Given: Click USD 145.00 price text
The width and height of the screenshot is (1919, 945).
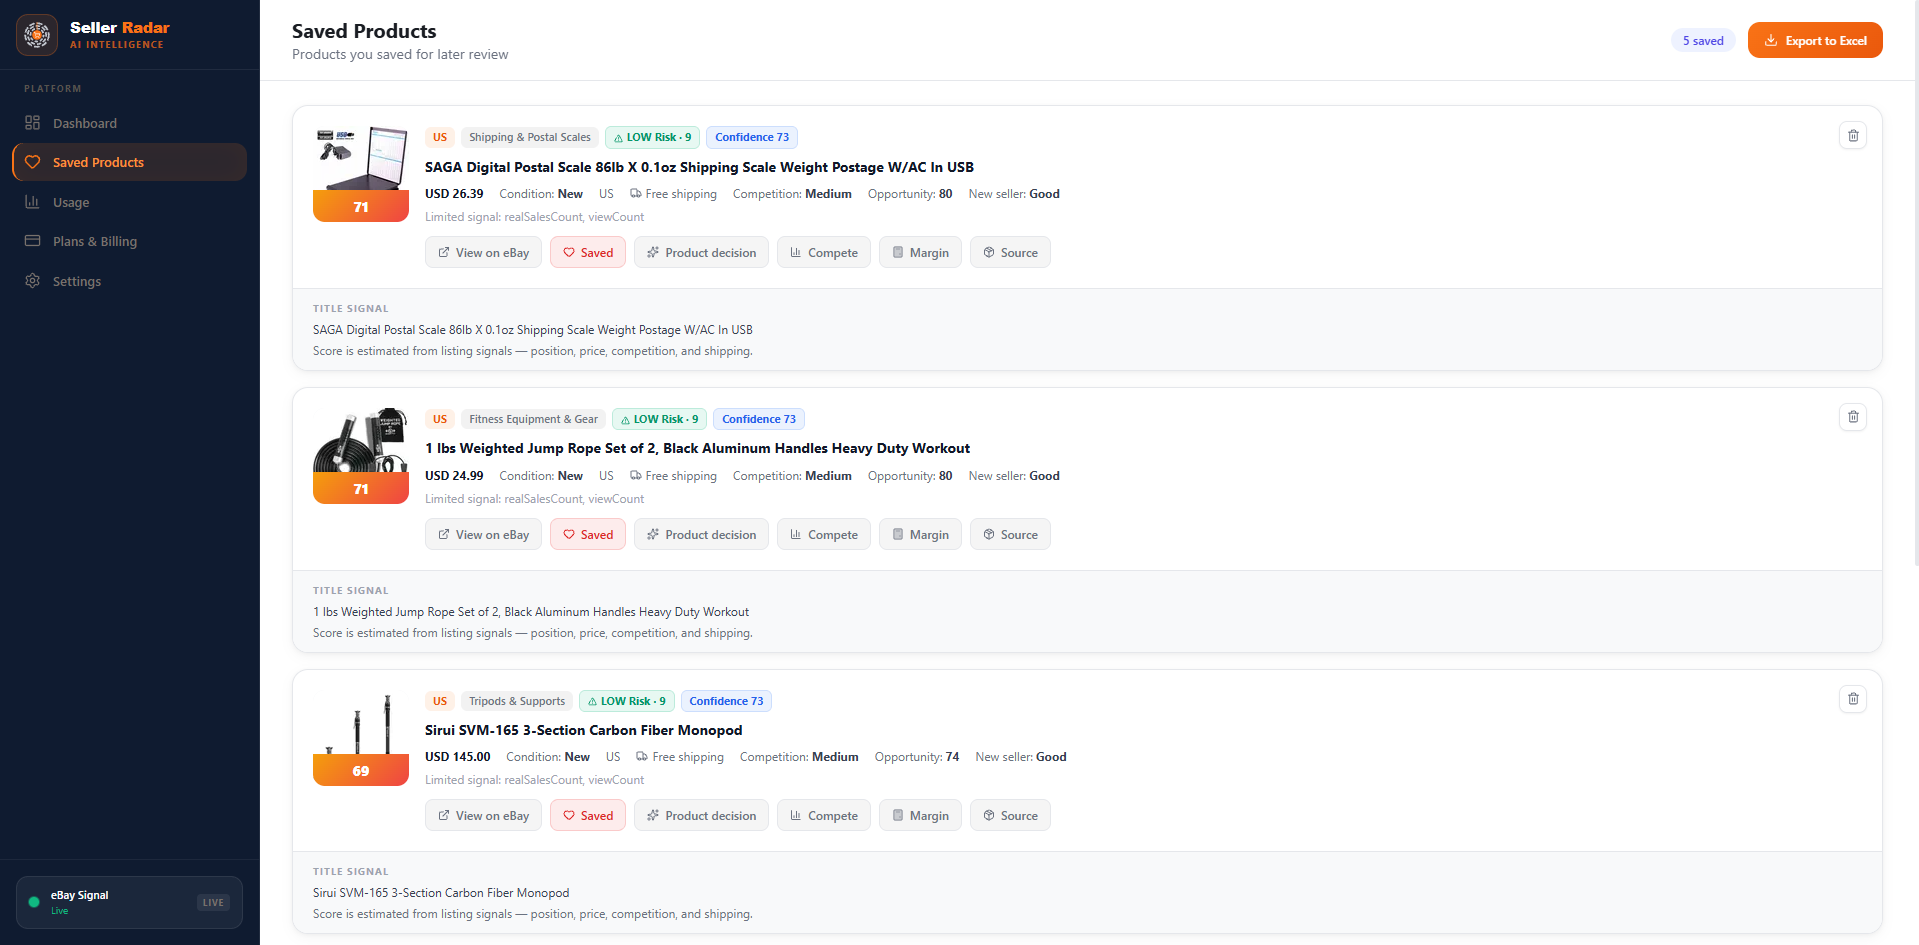Looking at the screenshot, I should (458, 757).
